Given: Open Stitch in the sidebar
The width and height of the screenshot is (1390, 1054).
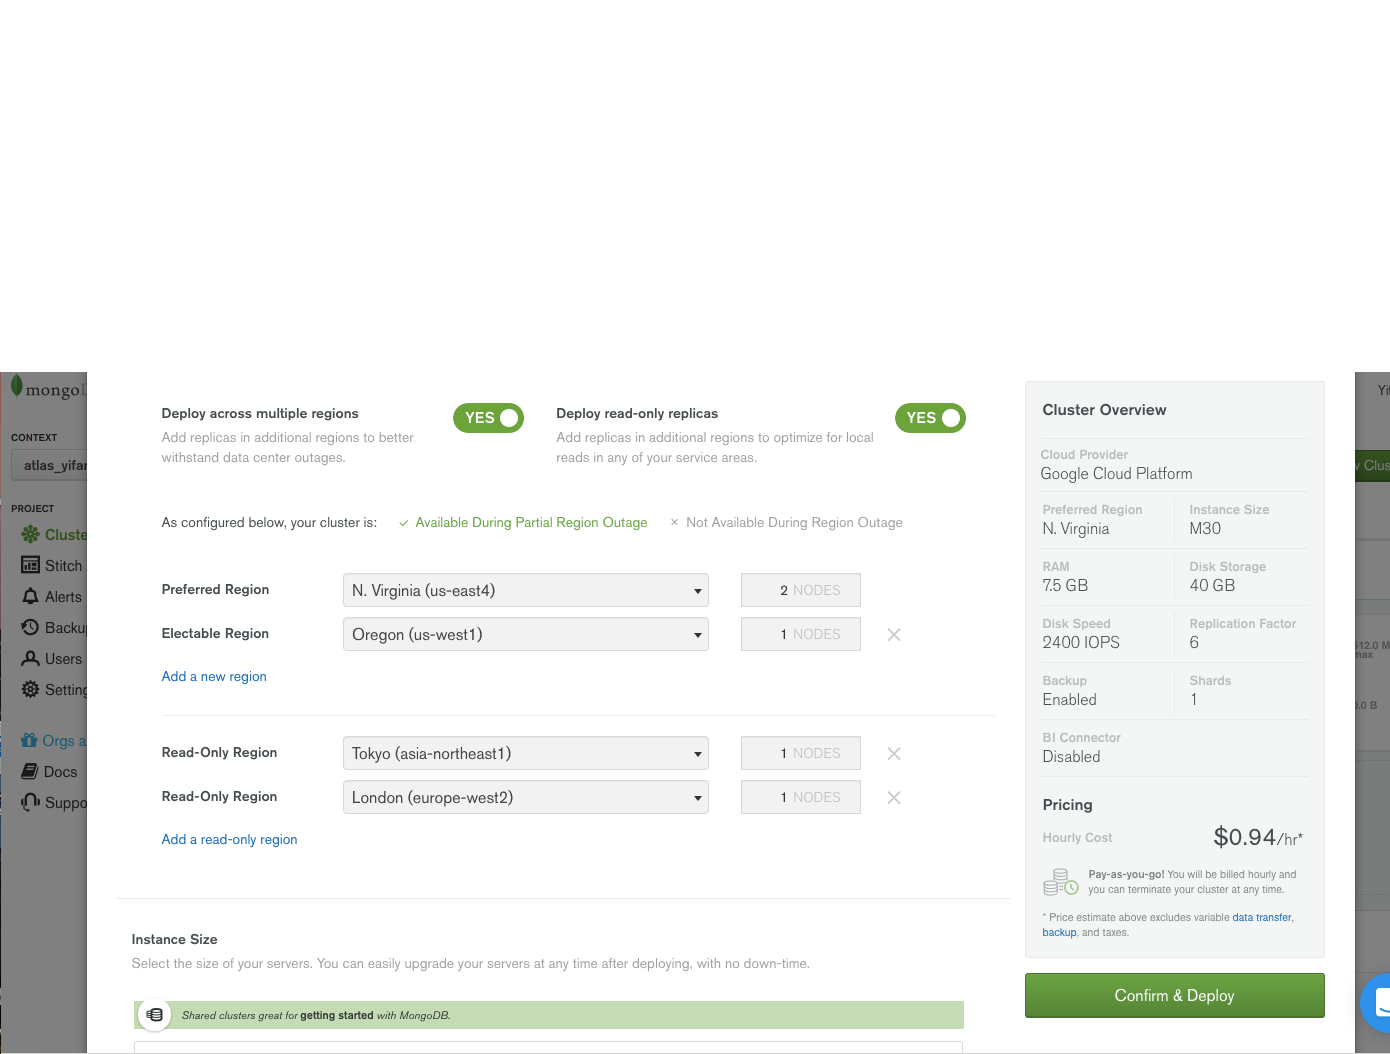Looking at the screenshot, I should click(63, 565).
